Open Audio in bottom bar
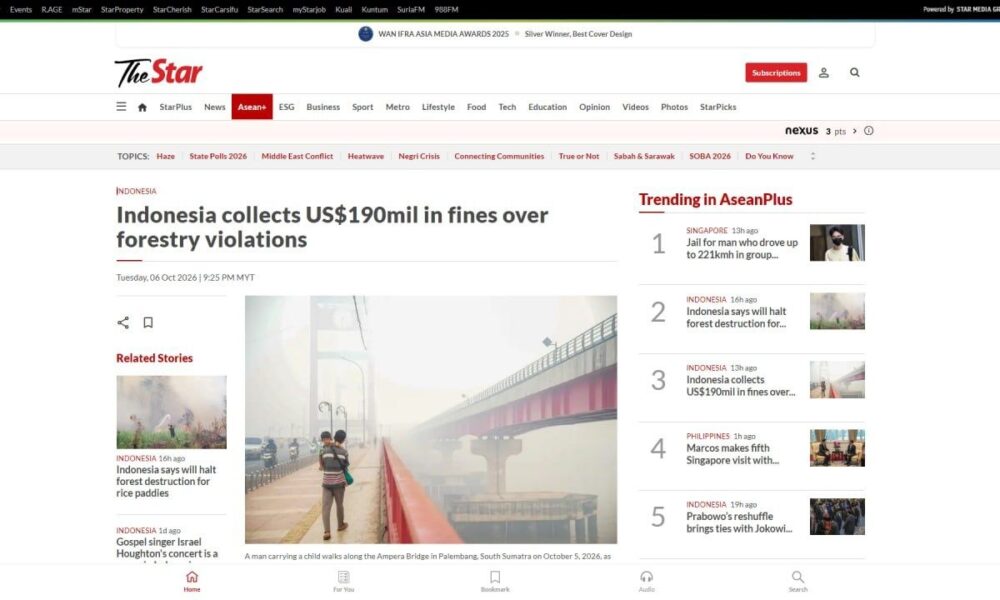Screen dimensions: 1000x600 pos(647,581)
